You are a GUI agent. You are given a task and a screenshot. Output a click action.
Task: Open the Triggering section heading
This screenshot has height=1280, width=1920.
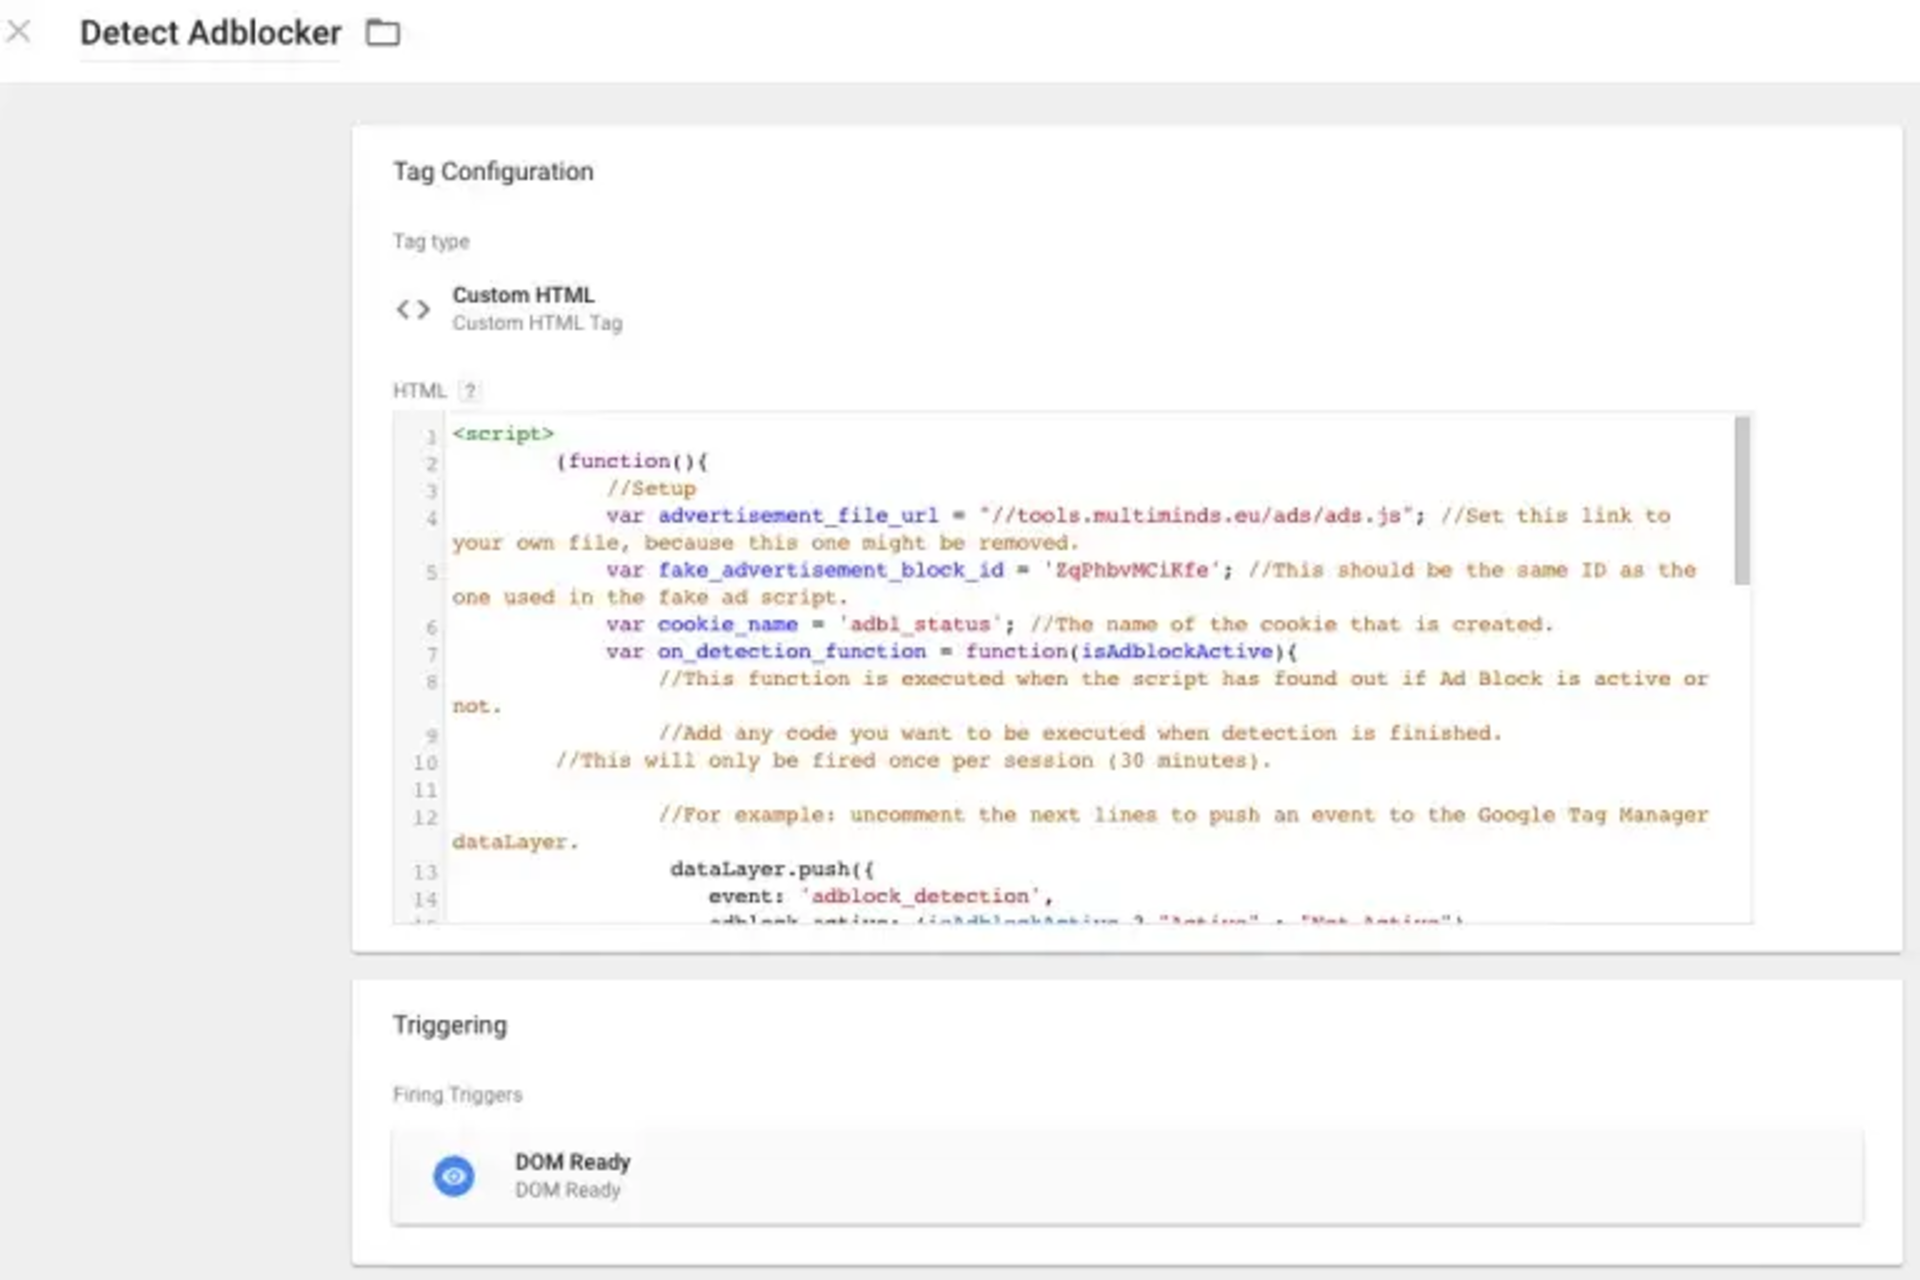tap(450, 1025)
